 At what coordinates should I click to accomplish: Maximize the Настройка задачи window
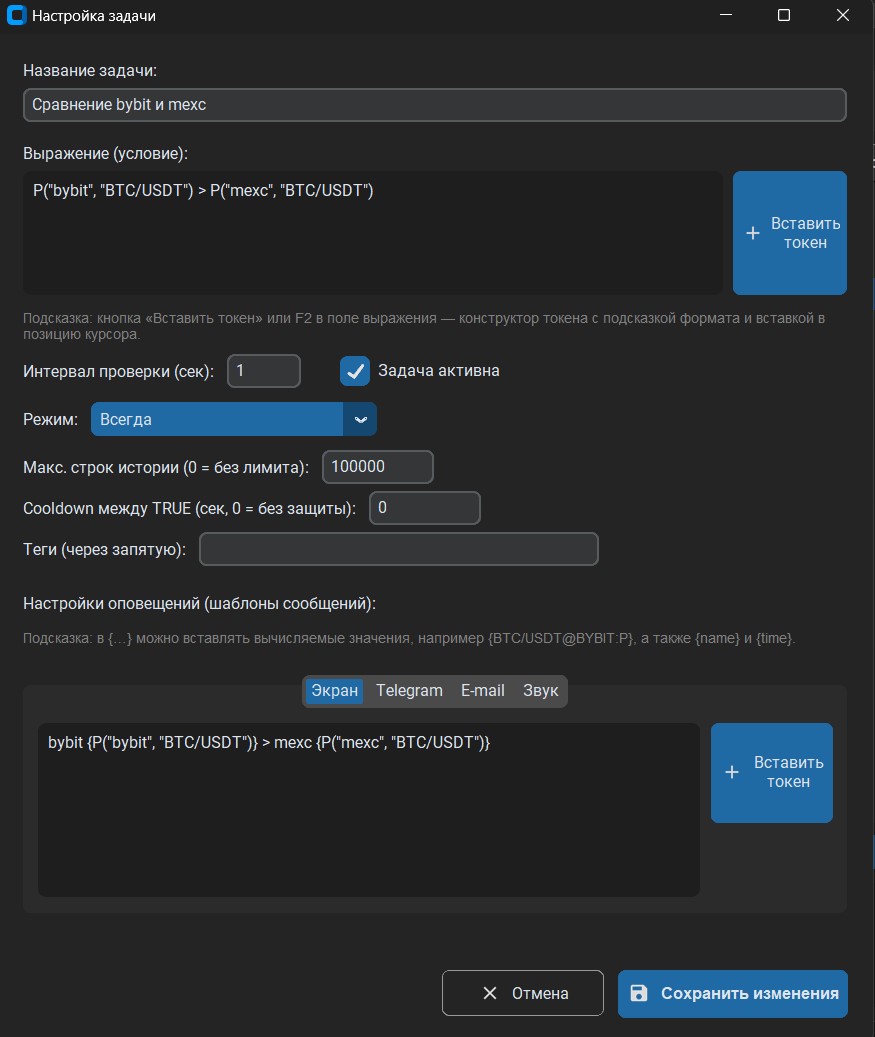click(x=784, y=15)
